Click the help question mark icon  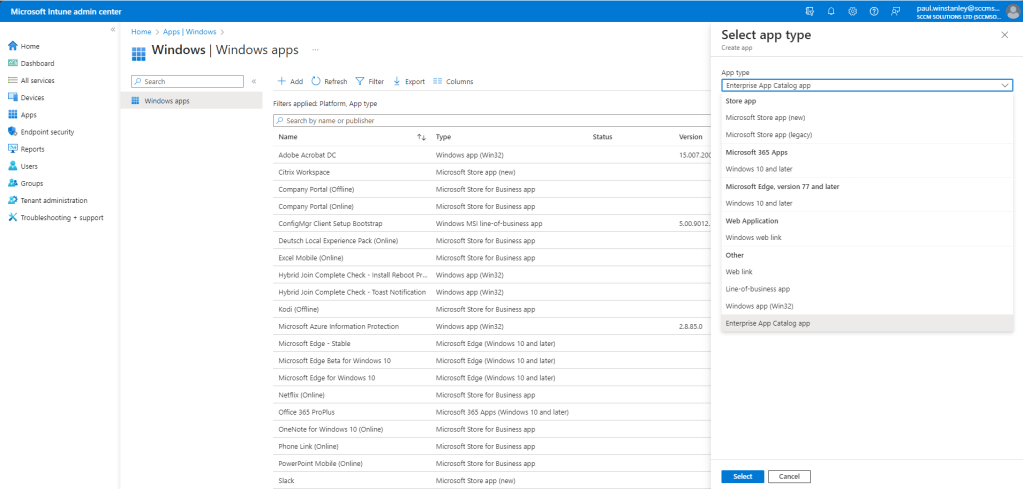pos(874,10)
